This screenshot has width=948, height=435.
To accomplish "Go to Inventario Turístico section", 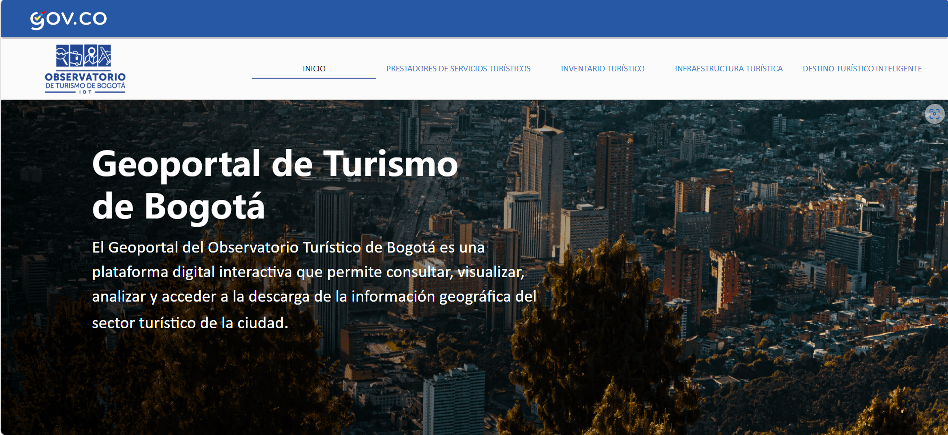I will (603, 68).
